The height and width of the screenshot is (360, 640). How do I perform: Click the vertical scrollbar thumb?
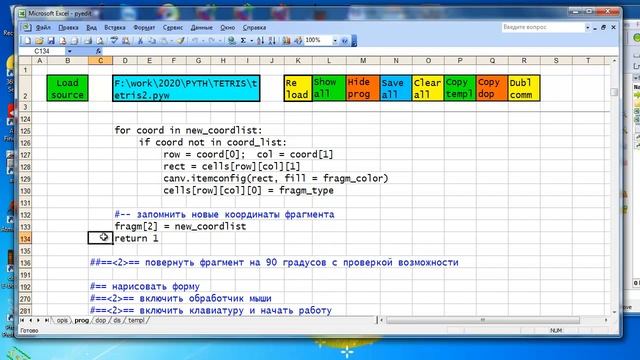tap(614, 92)
